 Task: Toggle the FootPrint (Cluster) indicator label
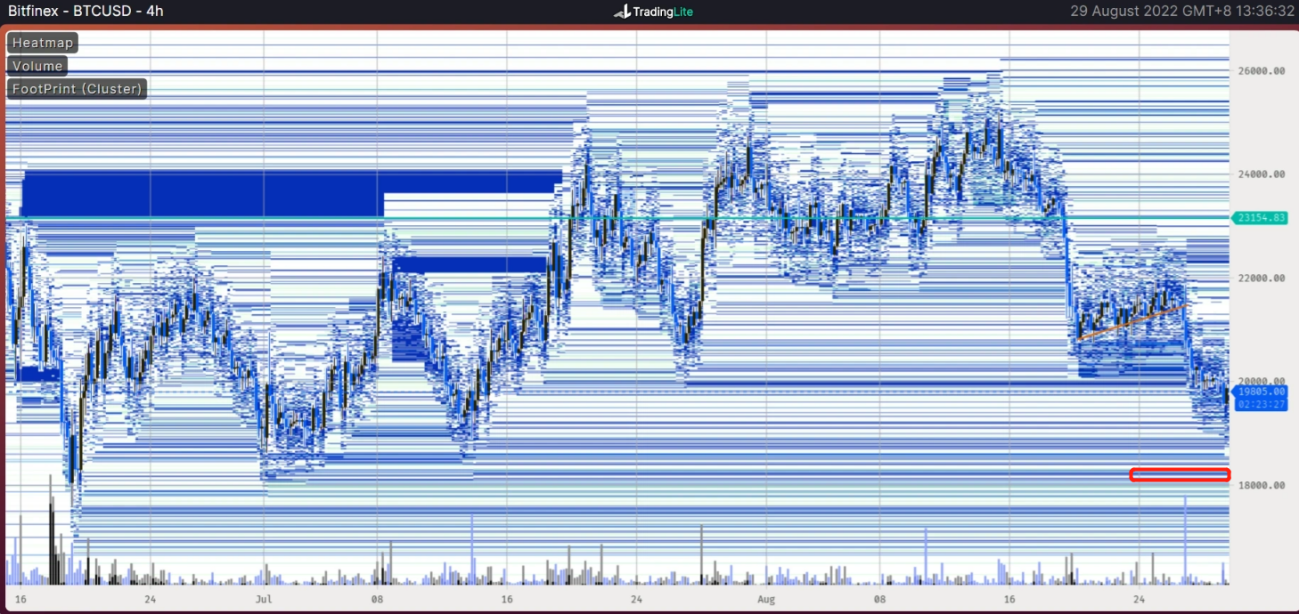[77, 89]
